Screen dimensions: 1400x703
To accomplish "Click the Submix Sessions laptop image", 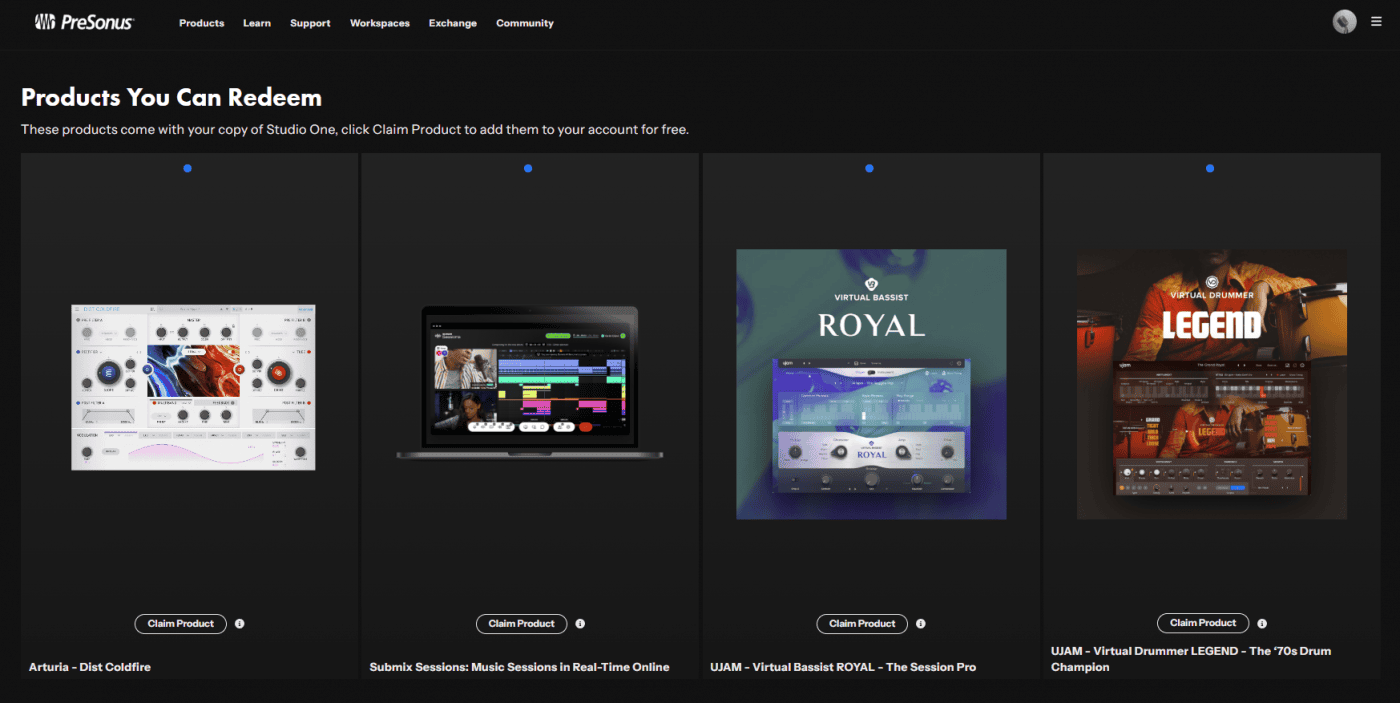I will (x=529, y=383).
